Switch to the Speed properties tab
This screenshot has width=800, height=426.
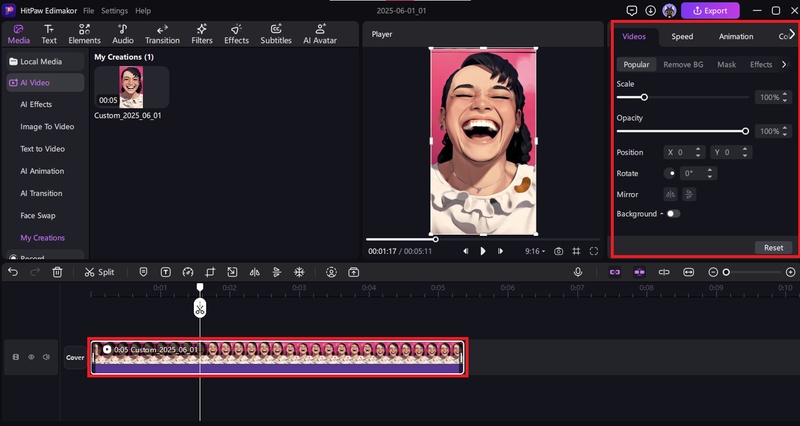[682, 36]
